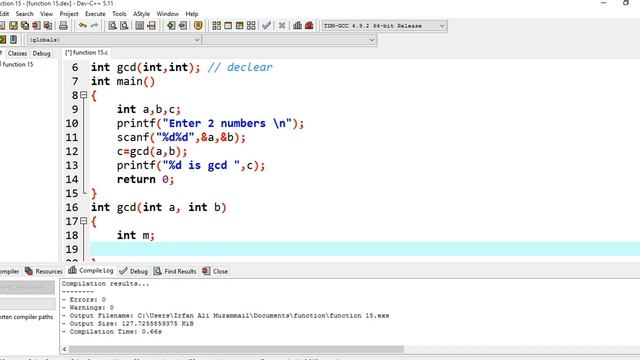Open the Help menu
The image size is (640, 360).
(191, 14)
